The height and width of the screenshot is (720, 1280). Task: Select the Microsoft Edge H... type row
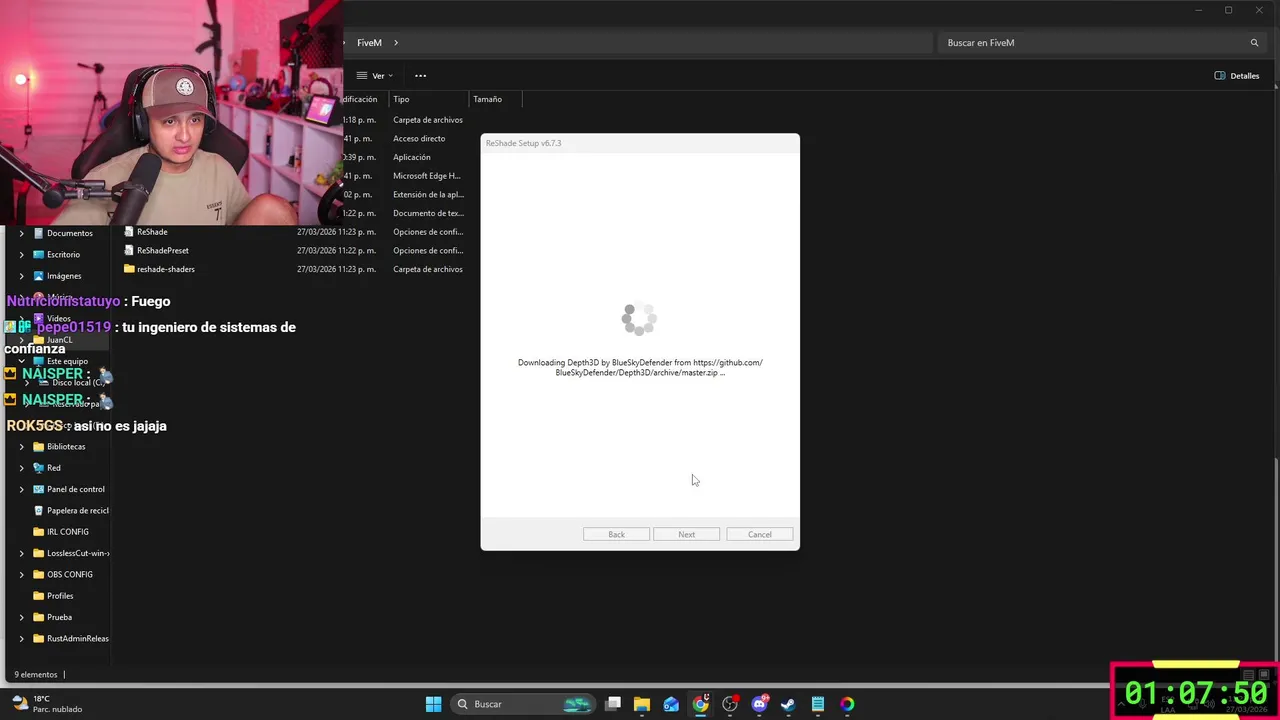tap(427, 176)
